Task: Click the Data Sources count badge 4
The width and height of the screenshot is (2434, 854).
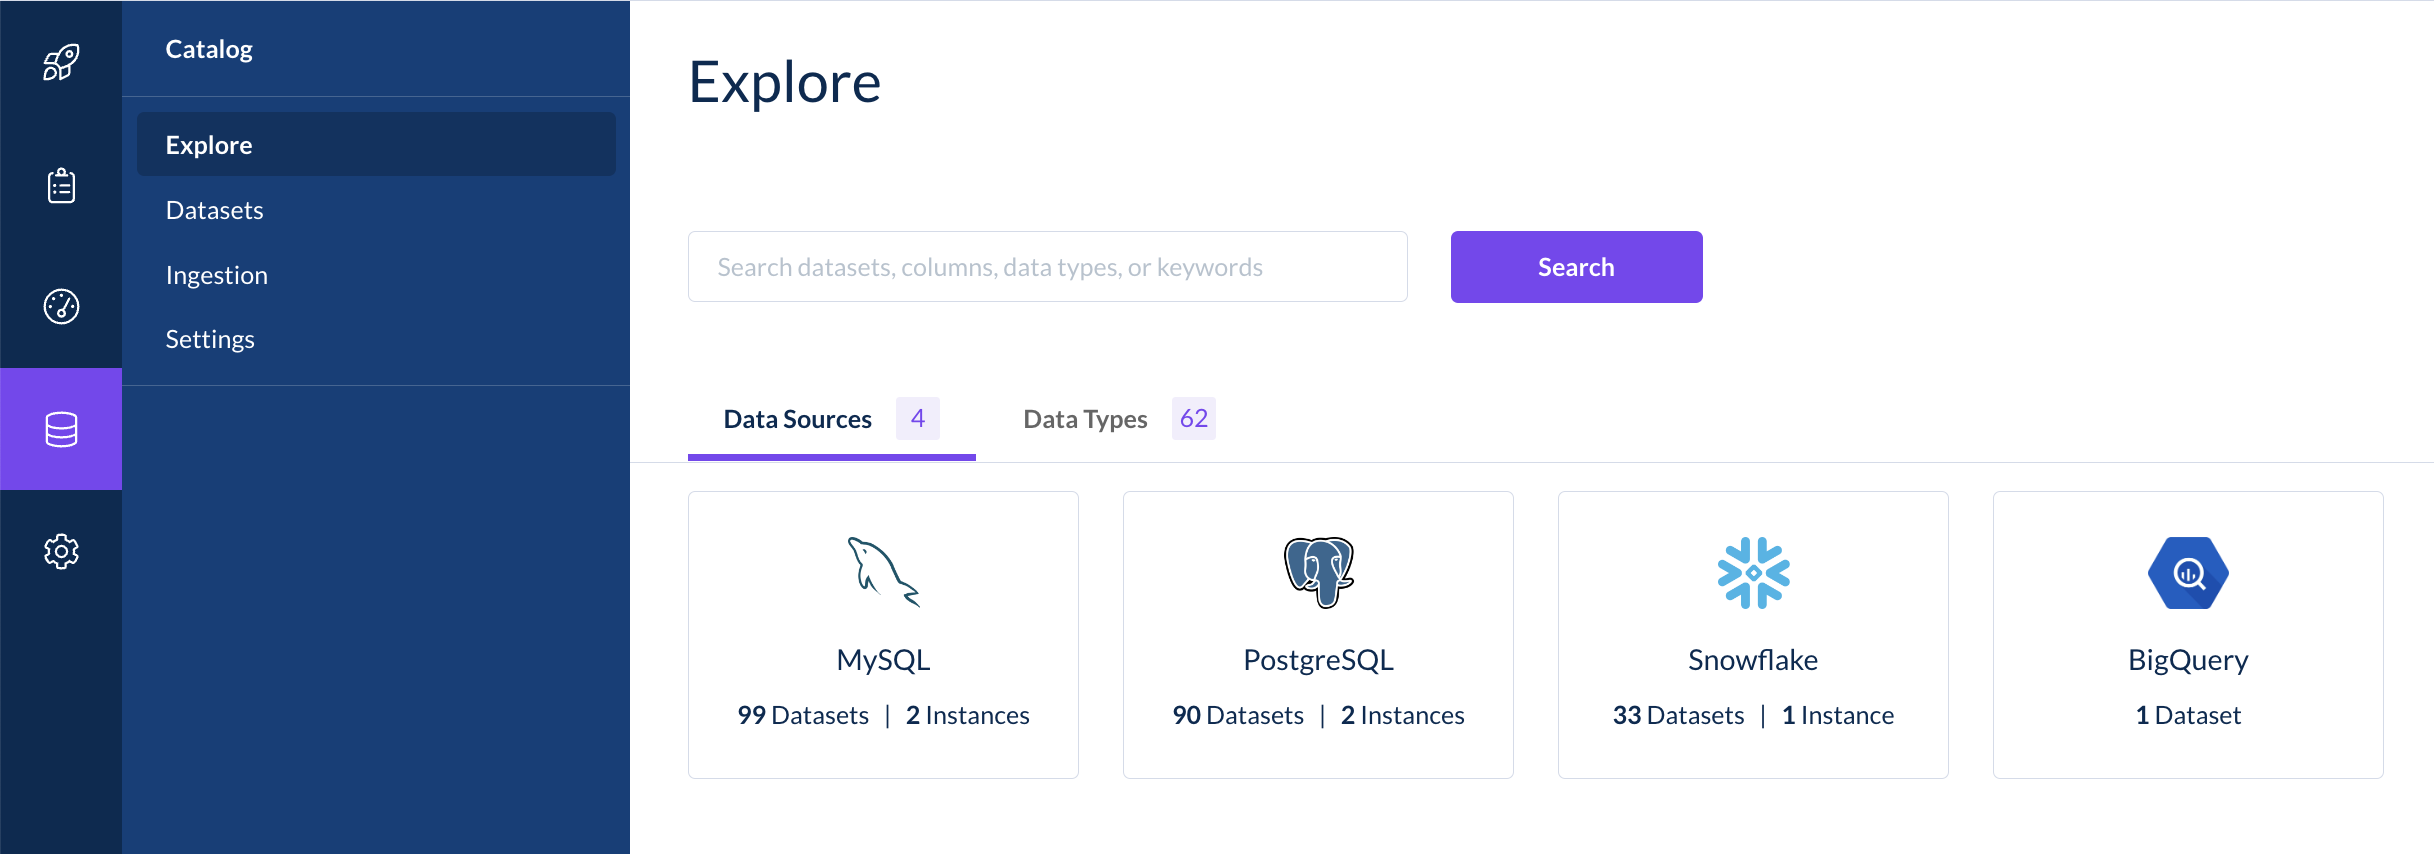Action: (x=918, y=418)
